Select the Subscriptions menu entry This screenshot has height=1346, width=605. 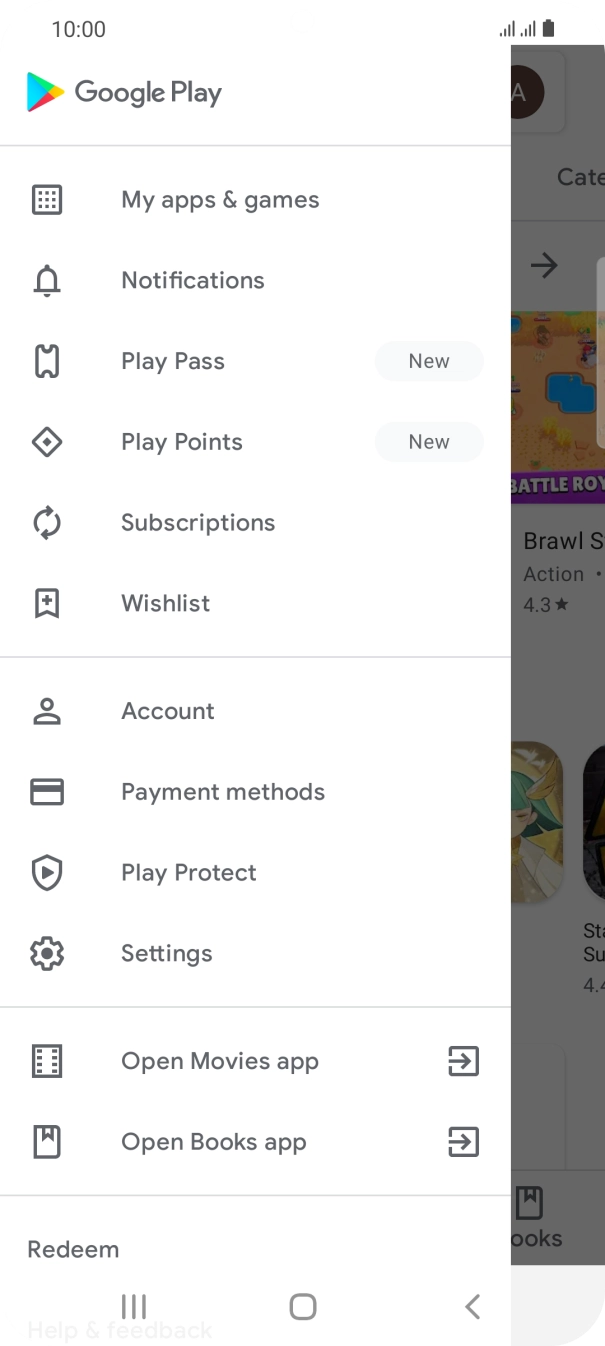pyautogui.click(x=198, y=523)
